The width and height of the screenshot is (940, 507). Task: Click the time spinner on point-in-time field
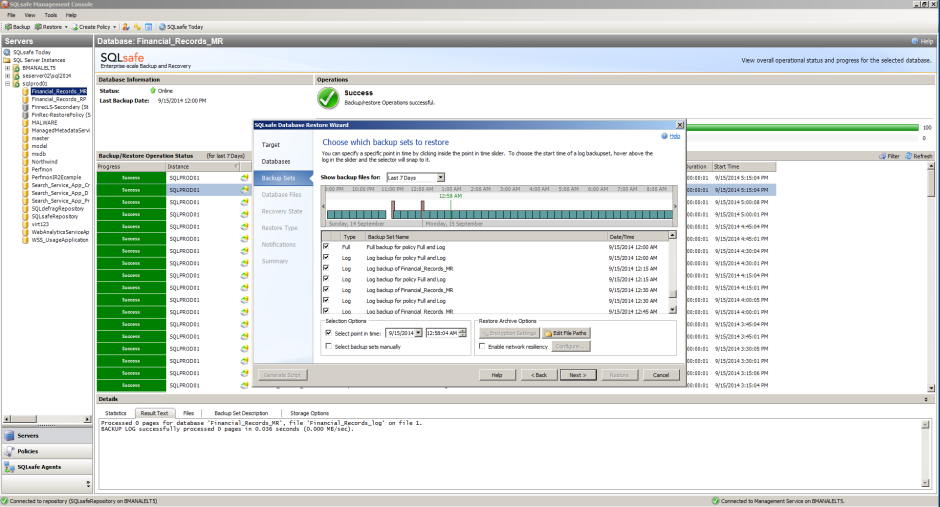click(x=462, y=333)
